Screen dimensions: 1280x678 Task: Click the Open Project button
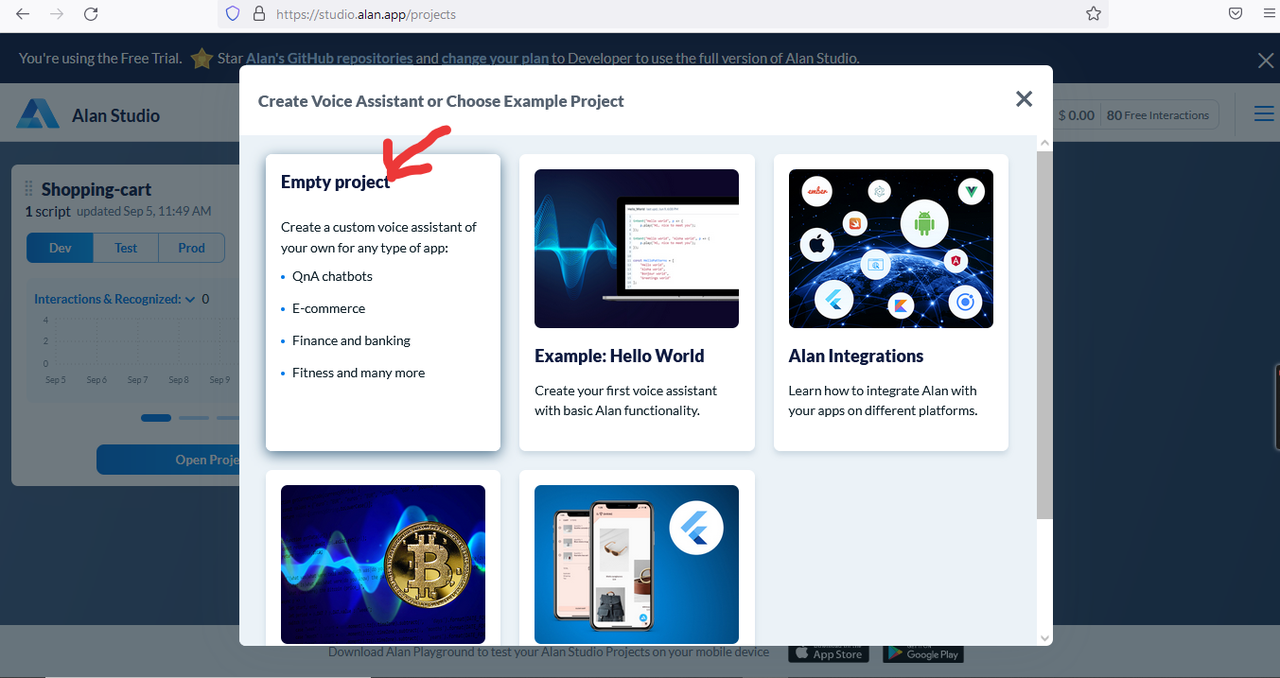pyautogui.click(x=168, y=460)
